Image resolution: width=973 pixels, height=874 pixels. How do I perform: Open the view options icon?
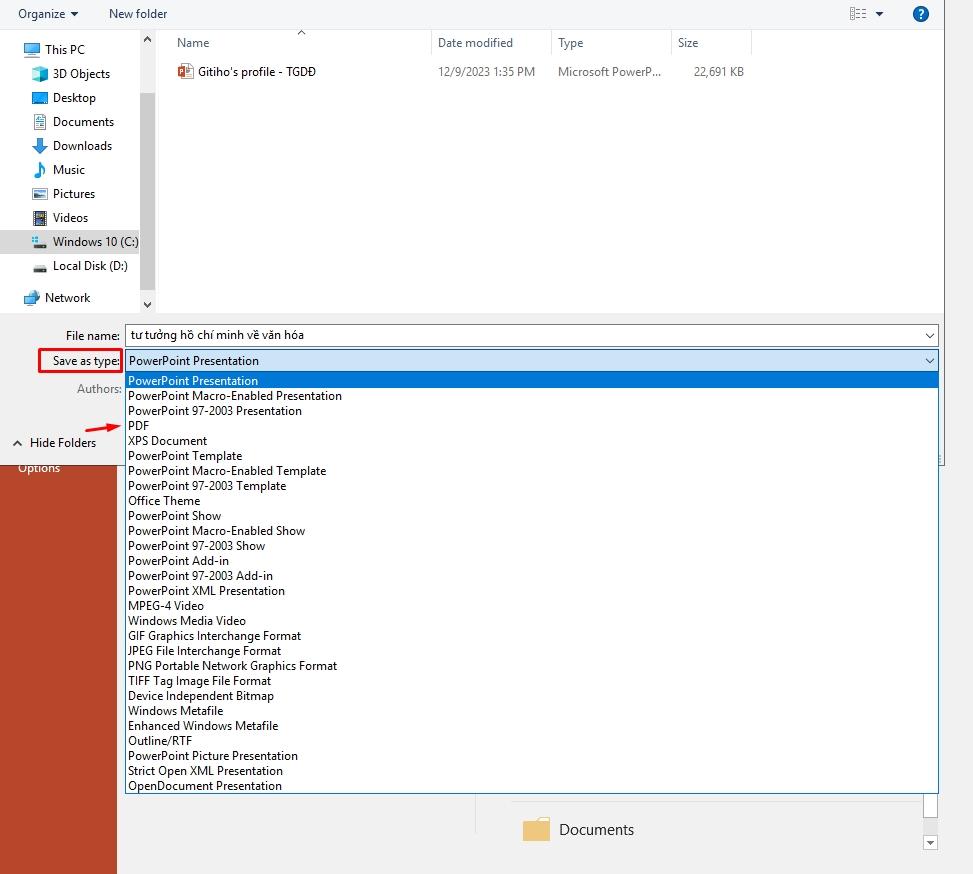click(858, 14)
